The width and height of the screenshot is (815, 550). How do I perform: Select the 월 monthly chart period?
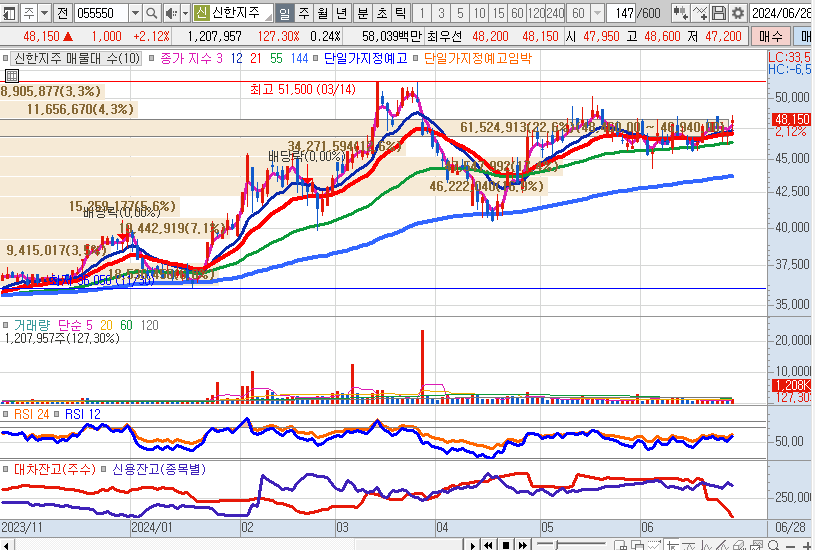322,13
